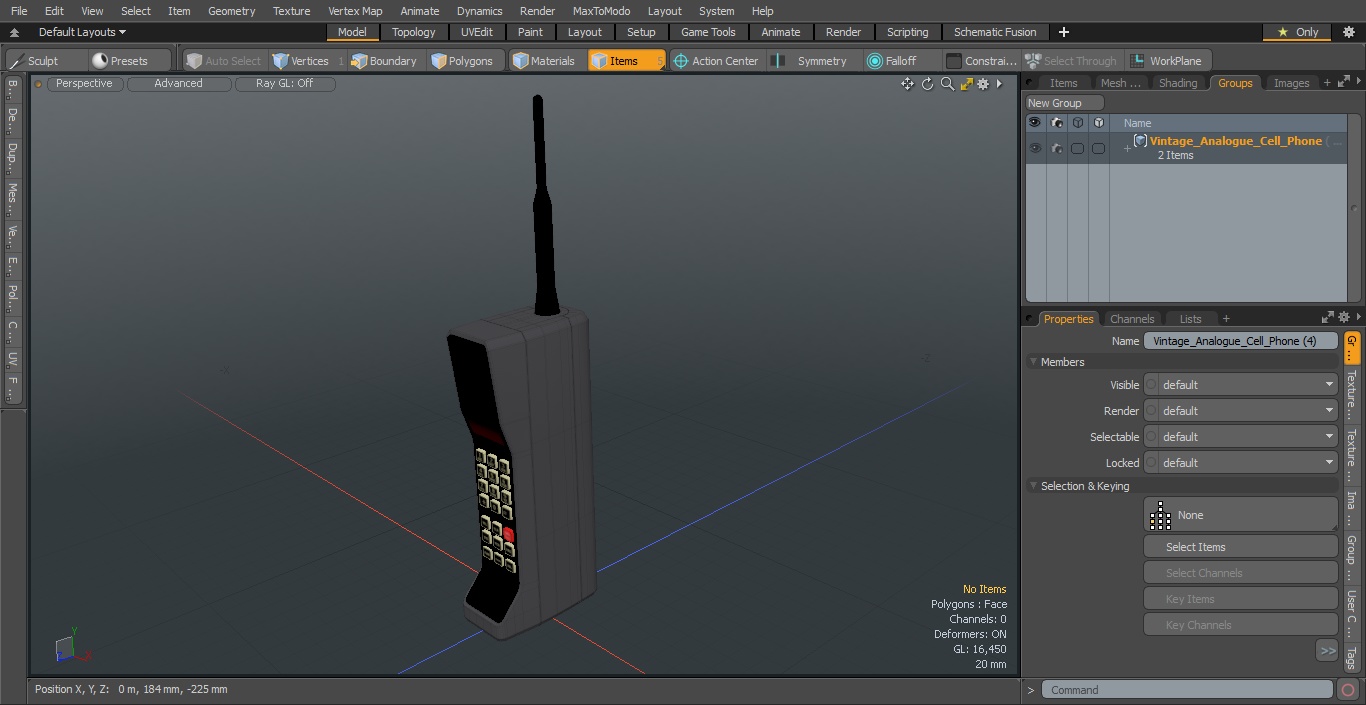Open the Lists tab
The width and height of the screenshot is (1366, 705).
[1190, 319]
